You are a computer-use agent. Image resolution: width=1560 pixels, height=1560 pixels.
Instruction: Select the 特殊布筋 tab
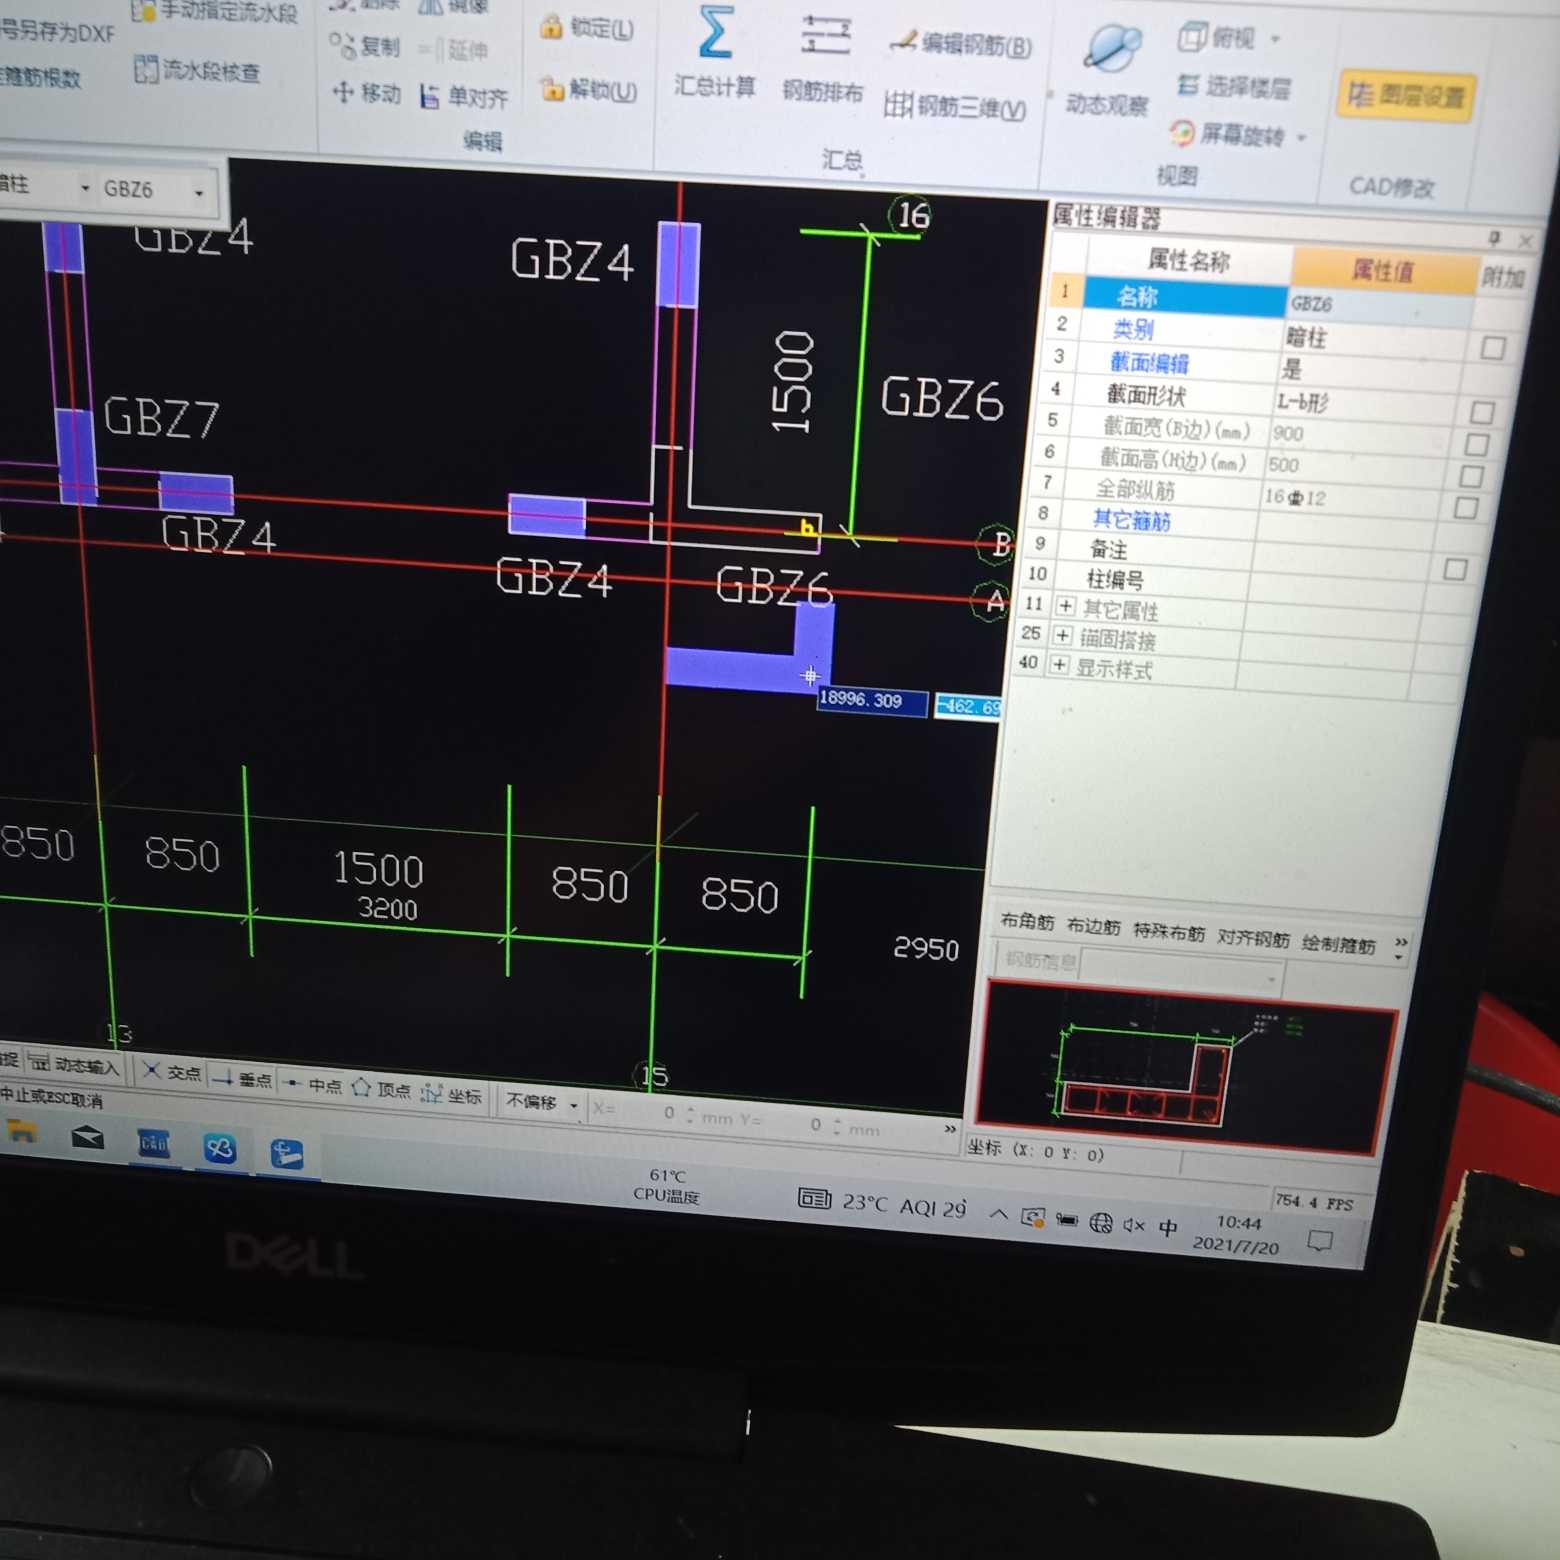pos(1168,932)
